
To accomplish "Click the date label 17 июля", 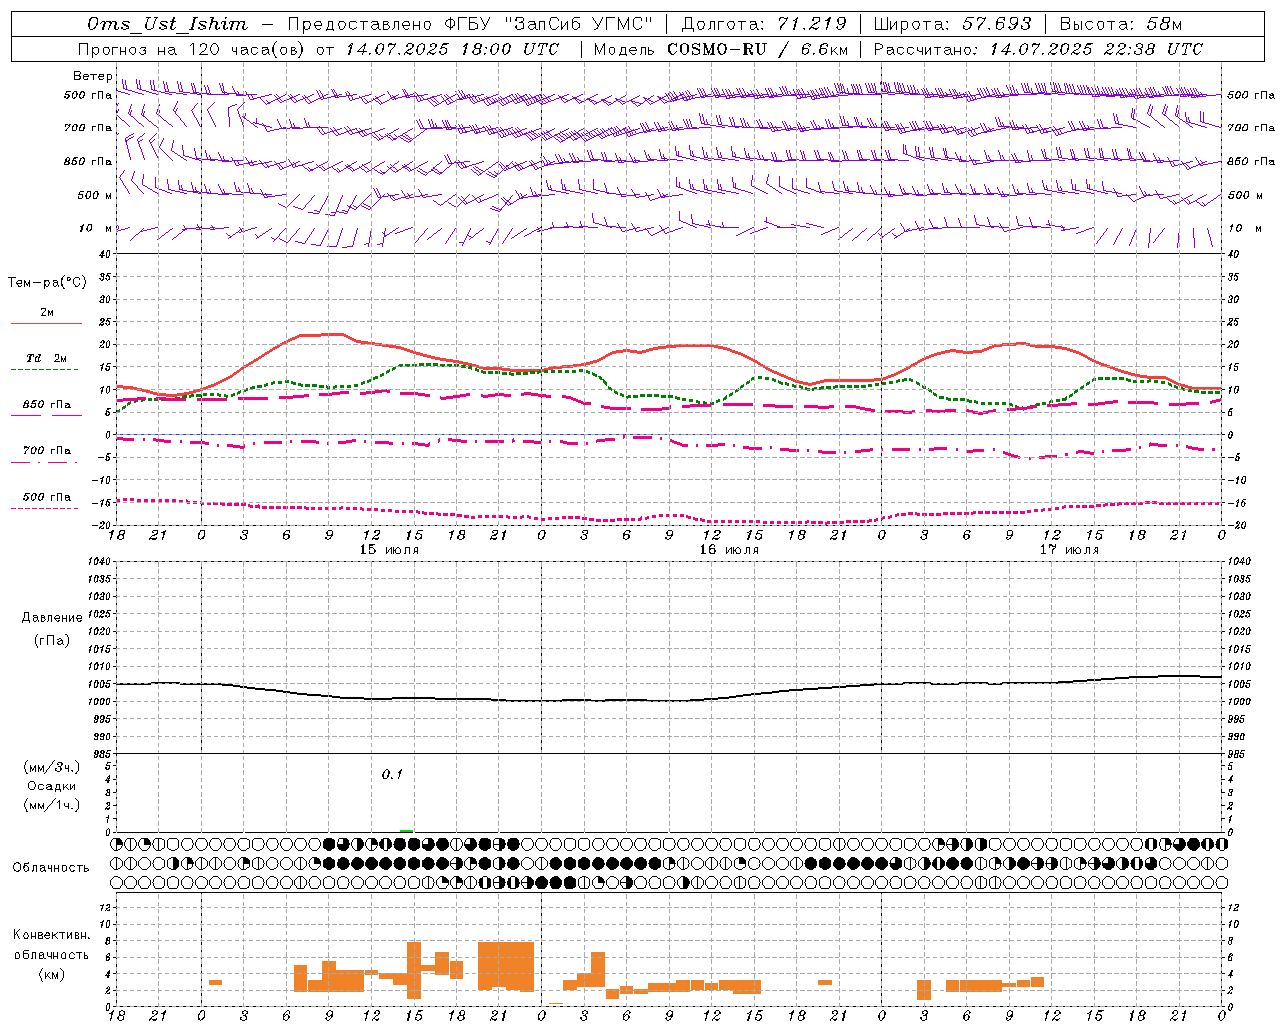I will pyautogui.click(x=1069, y=550).
